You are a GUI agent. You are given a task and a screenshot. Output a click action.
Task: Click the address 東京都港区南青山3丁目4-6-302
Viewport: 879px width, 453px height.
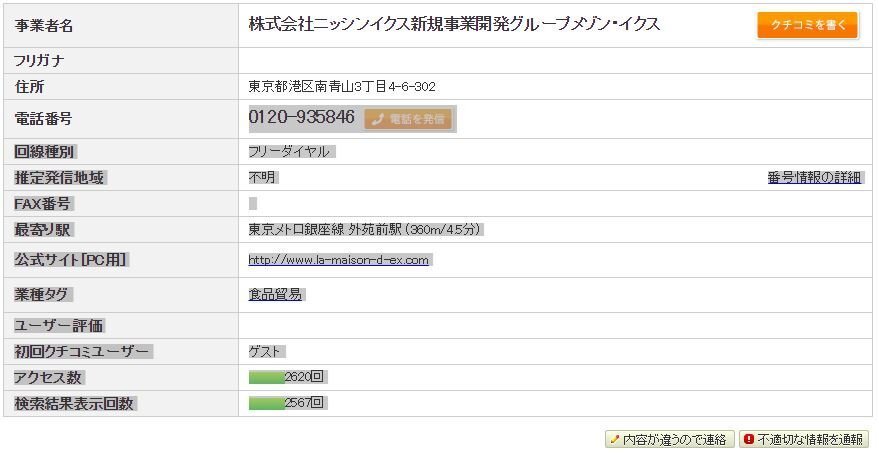click(342, 87)
